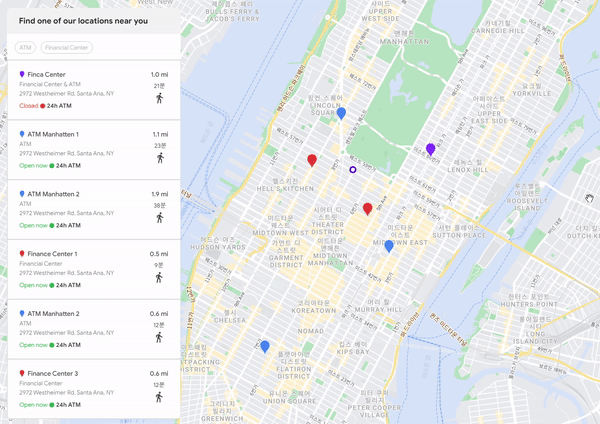This screenshot has width=600, height=424.
Task: Click red map pin east of Theater District
Action: (x=367, y=208)
